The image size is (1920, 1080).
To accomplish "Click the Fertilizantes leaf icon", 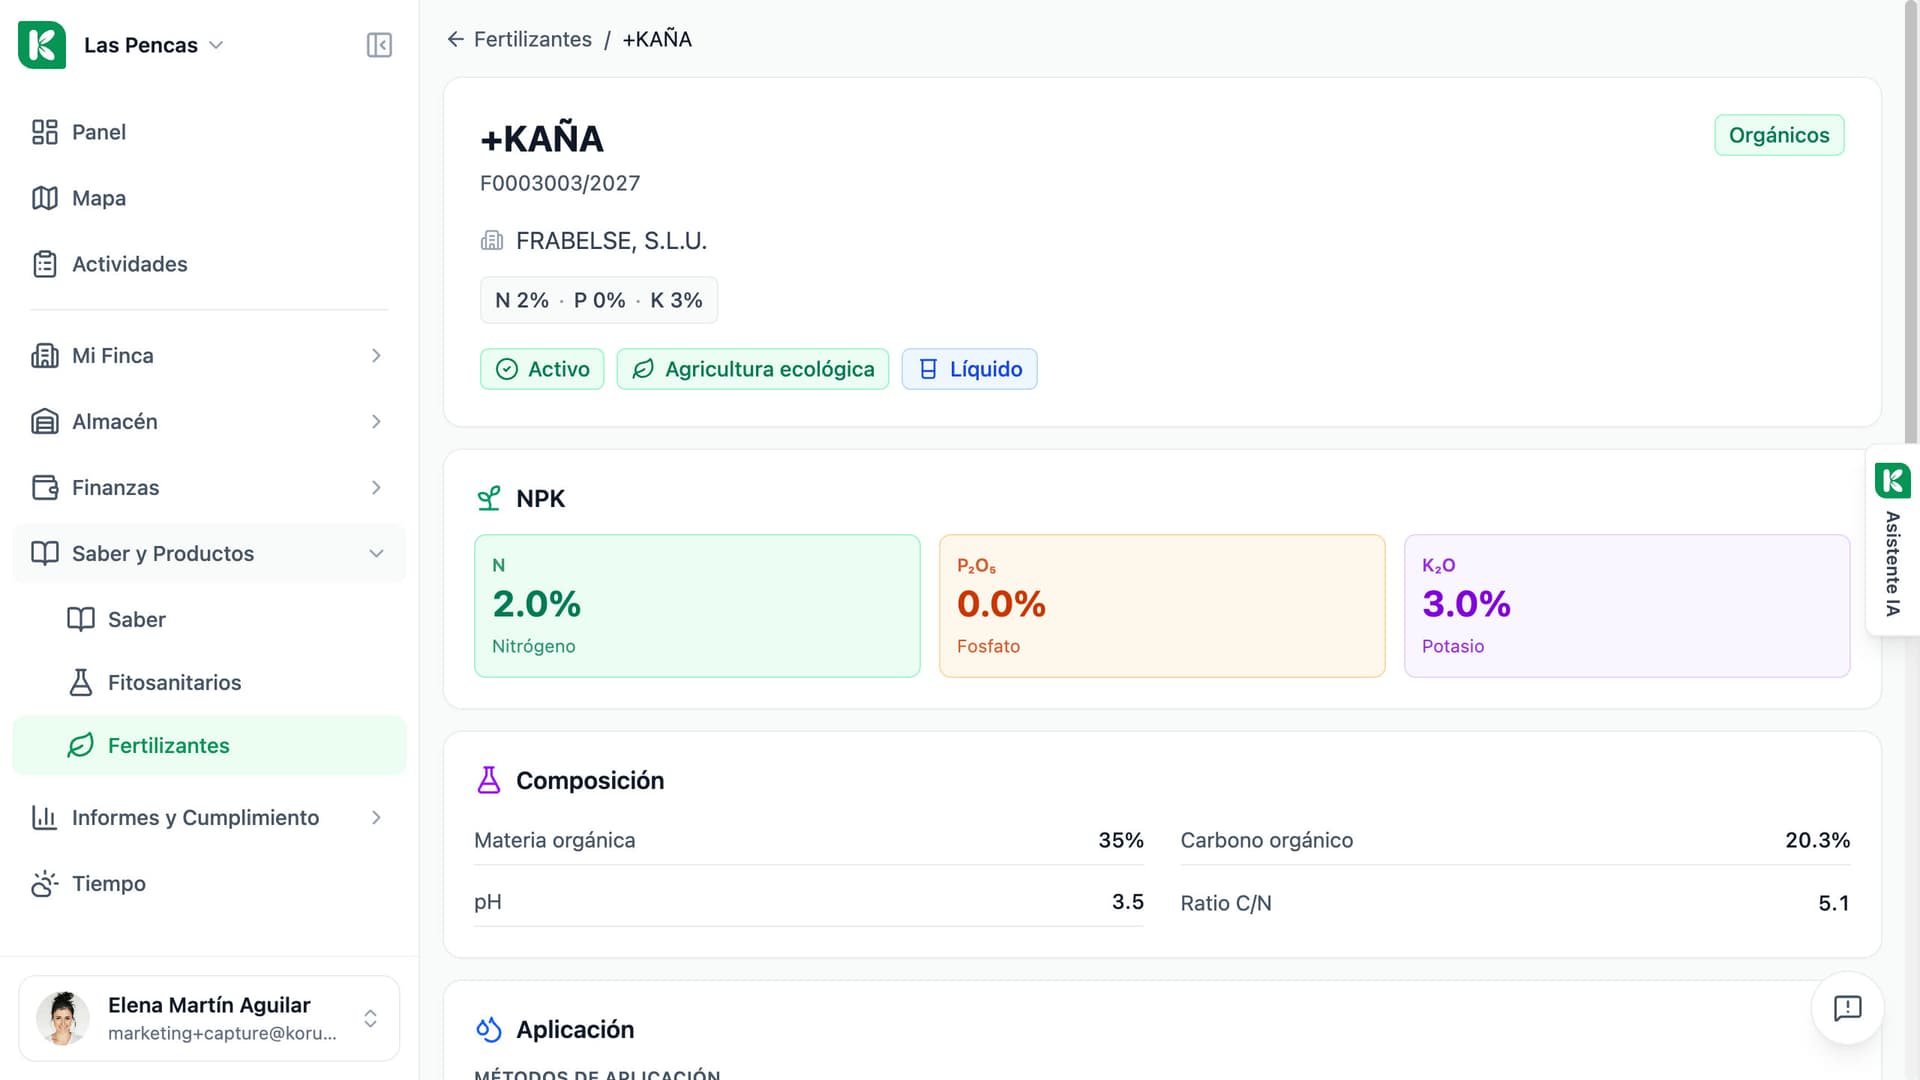I will pyautogui.click(x=81, y=745).
